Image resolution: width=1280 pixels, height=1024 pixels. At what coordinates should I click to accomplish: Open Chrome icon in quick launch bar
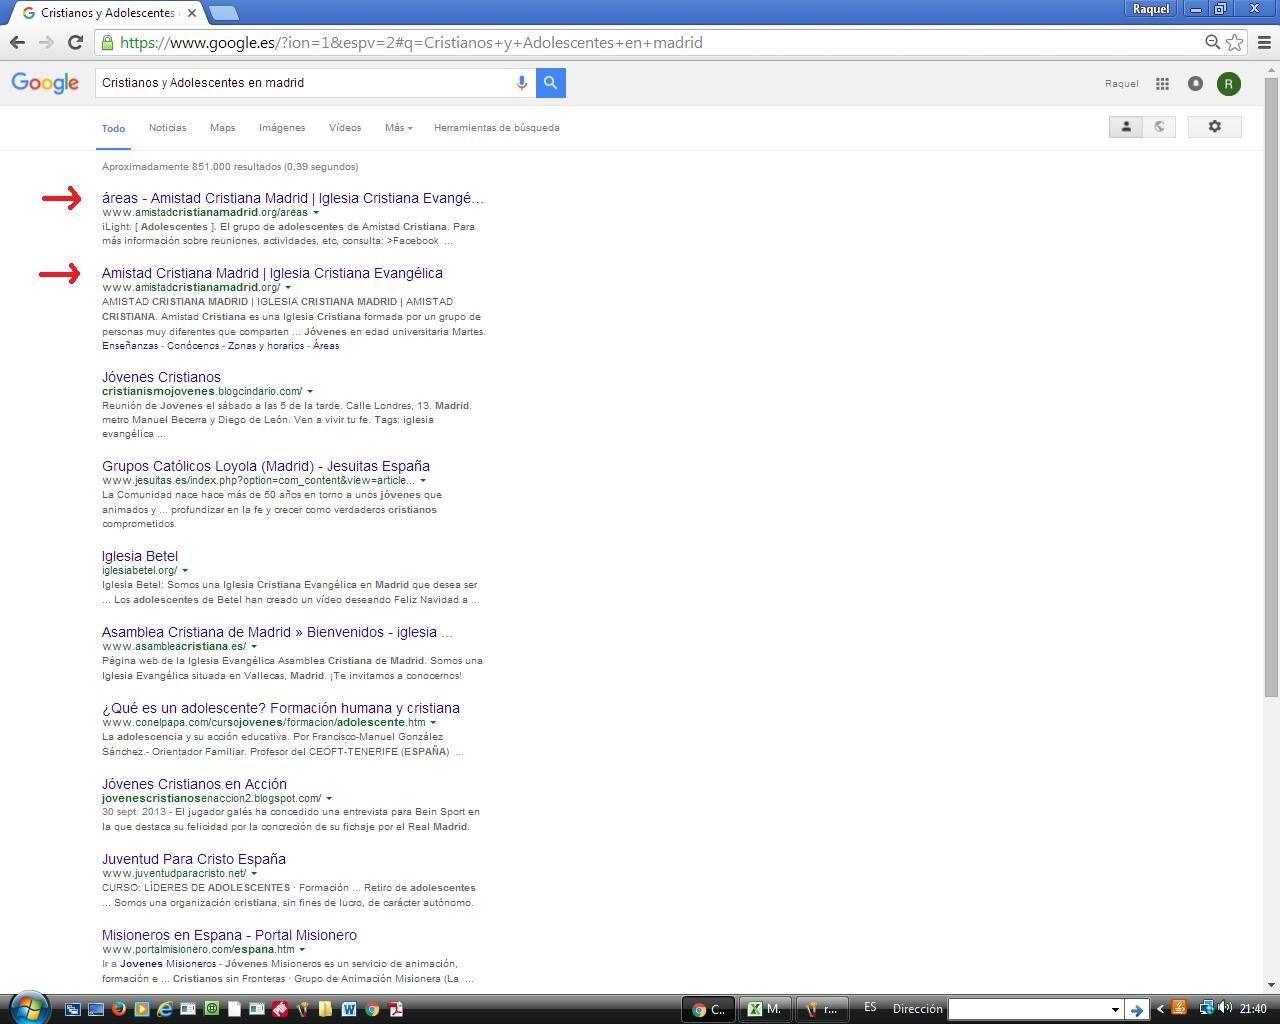[372, 1009]
